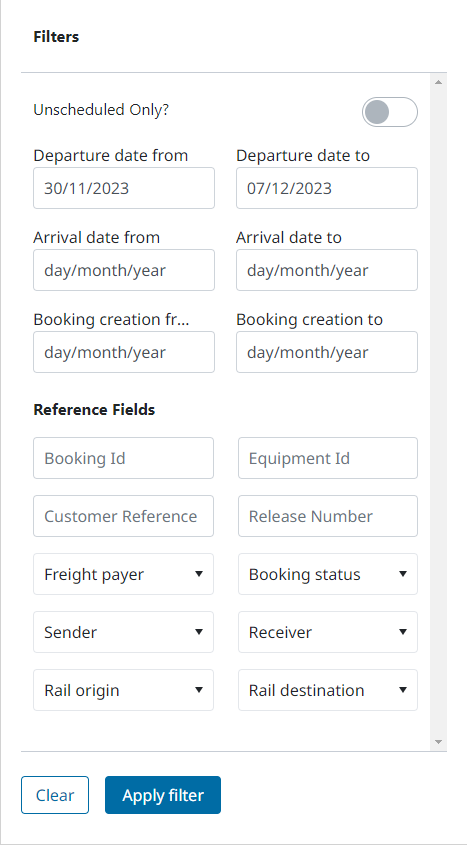The width and height of the screenshot is (467, 845).
Task: Open the Sender dropdown list
Action: pos(123,632)
